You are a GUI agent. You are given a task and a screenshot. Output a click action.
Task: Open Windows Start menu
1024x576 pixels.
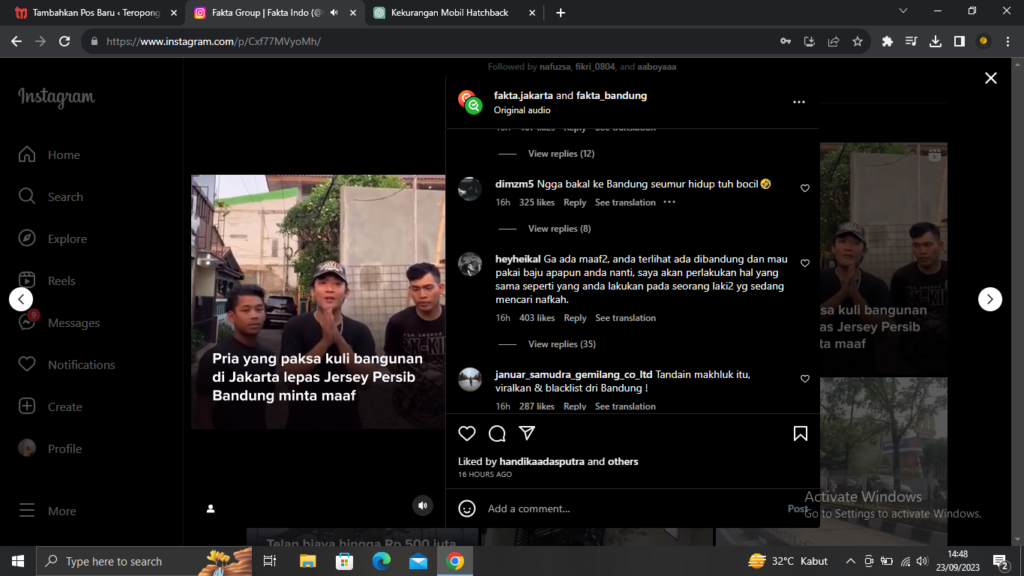18,561
